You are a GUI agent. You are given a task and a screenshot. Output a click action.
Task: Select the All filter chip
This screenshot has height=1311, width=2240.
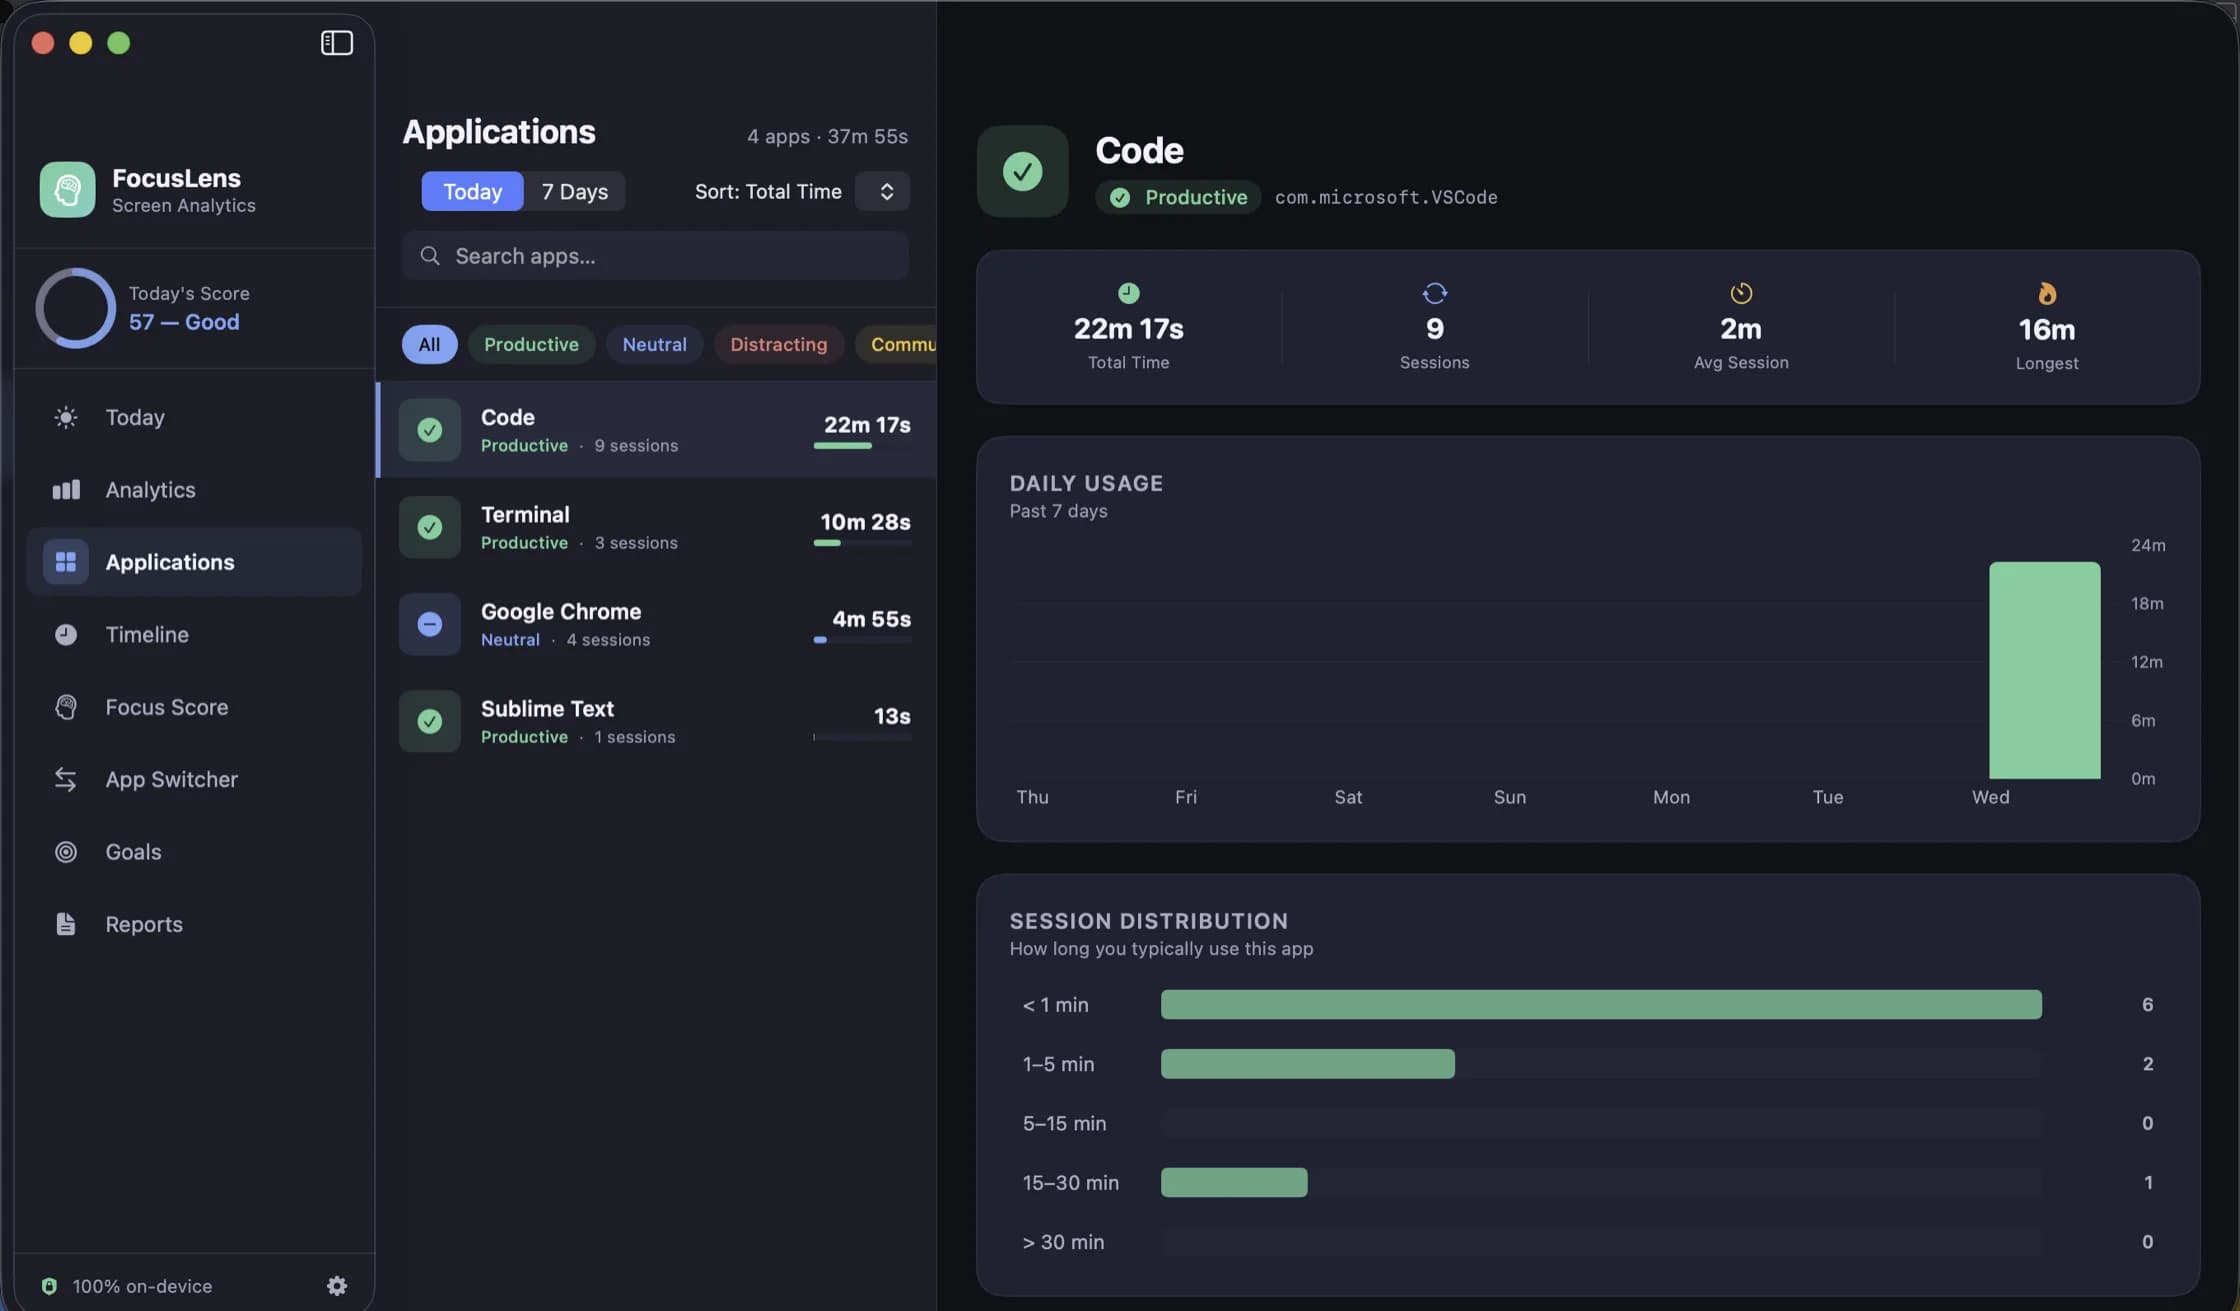(429, 344)
